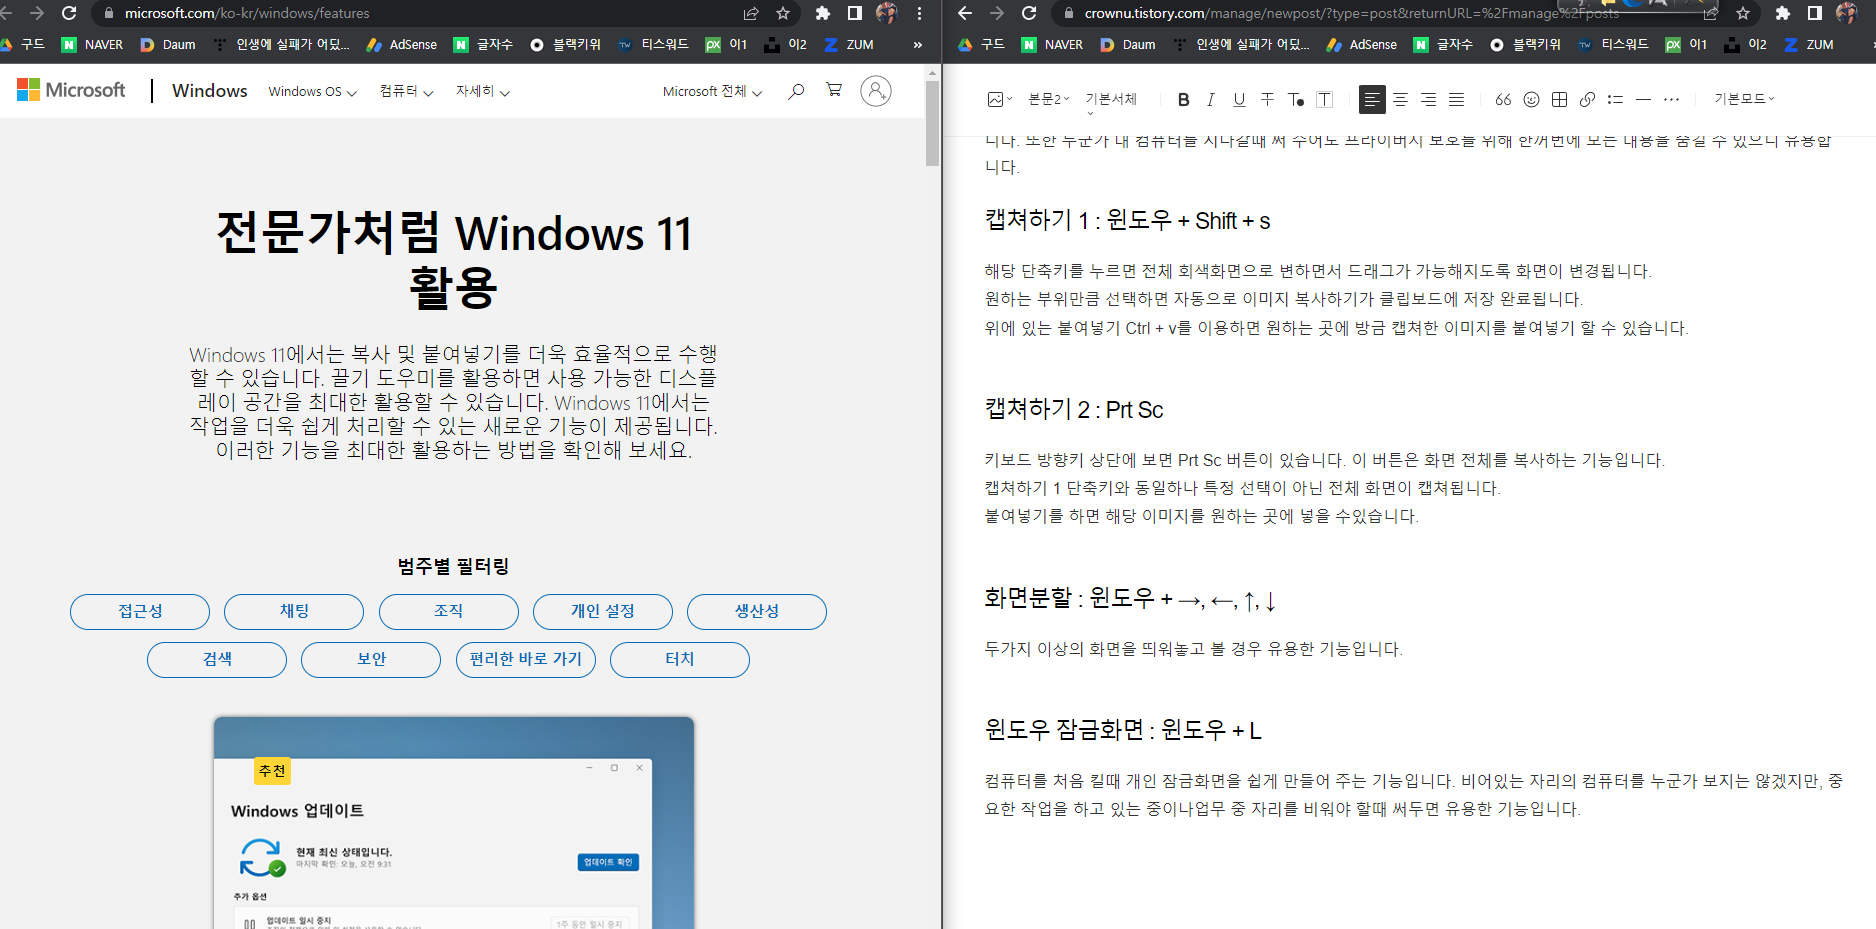Expand the Microsoft 전체 menu
This screenshot has width=1876, height=929.
pyautogui.click(x=712, y=91)
